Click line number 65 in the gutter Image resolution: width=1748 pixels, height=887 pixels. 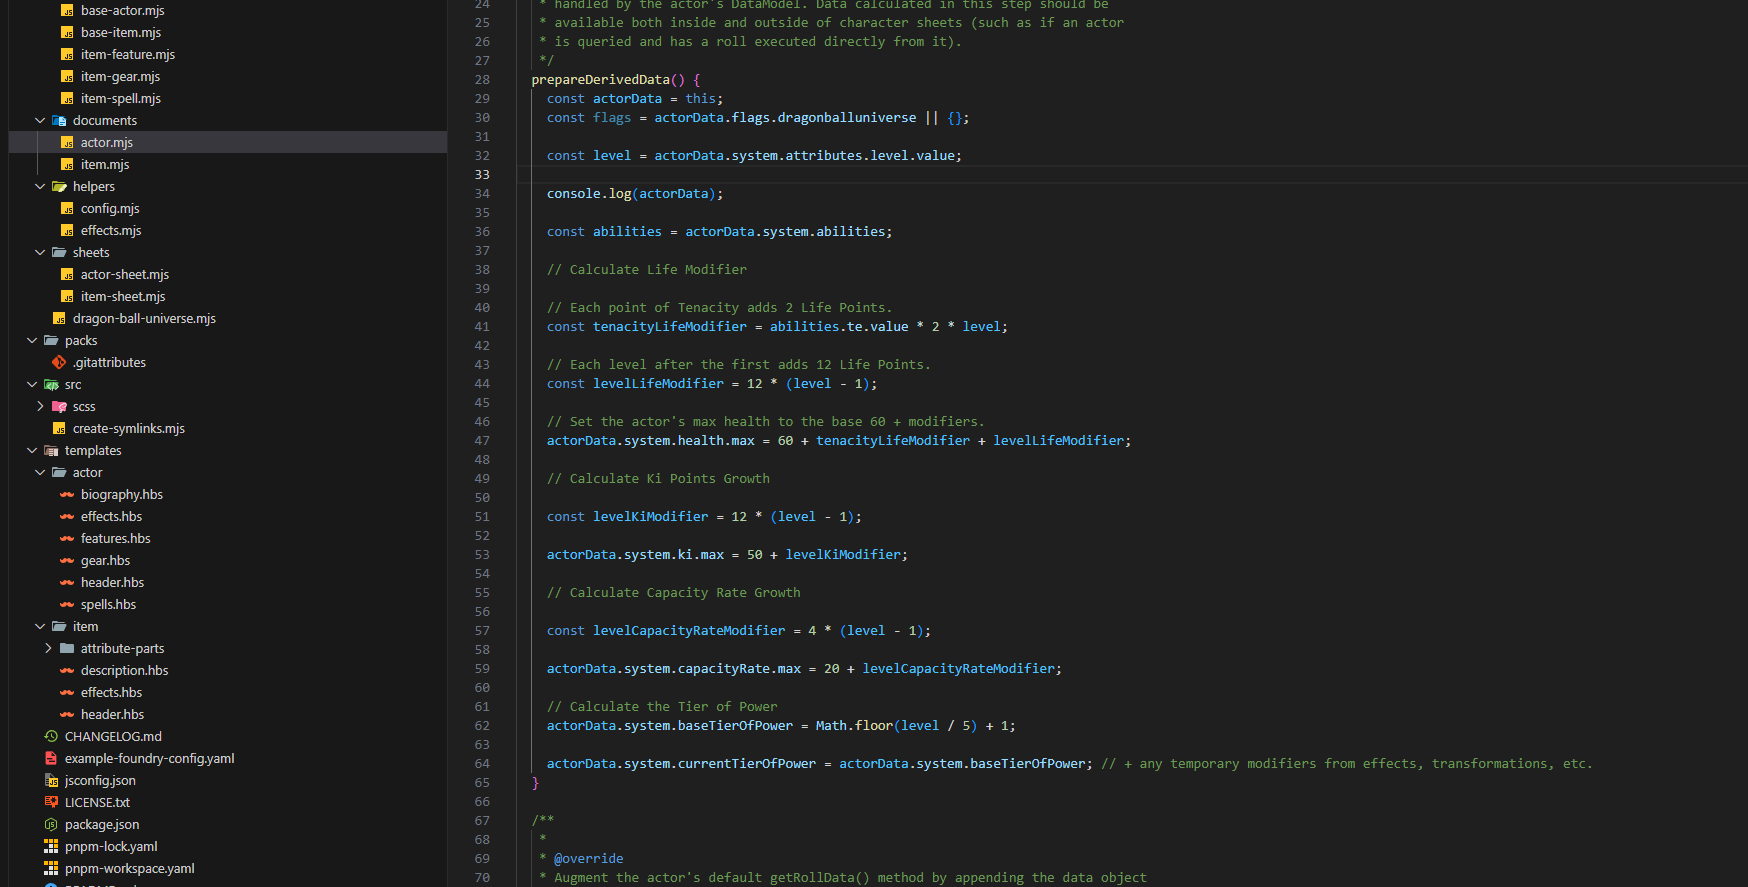point(482,782)
